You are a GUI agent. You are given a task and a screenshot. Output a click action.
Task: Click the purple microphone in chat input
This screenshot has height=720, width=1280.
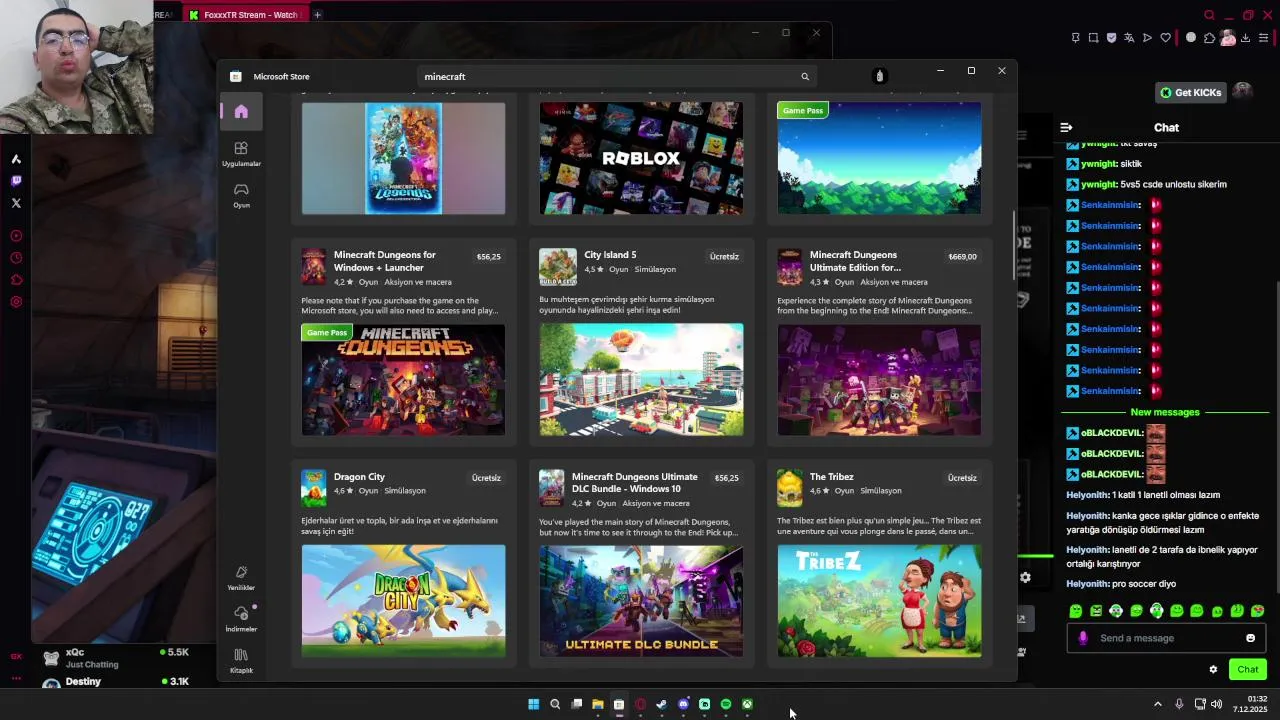(1083, 638)
